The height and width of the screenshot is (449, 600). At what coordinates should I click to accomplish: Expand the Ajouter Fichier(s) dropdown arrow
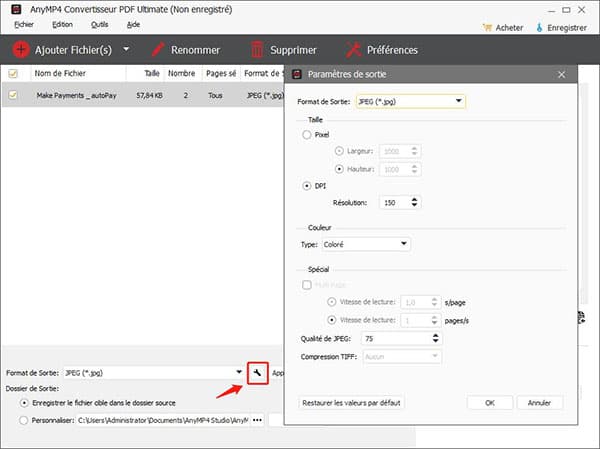click(126, 49)
